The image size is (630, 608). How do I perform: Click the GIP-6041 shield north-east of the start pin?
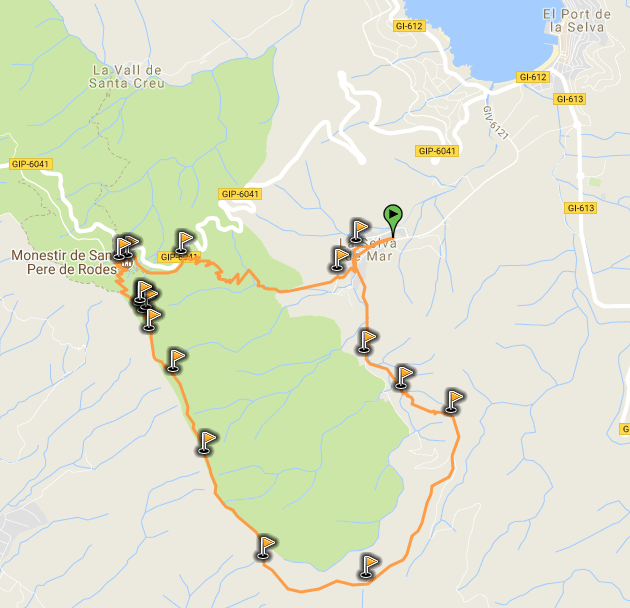pyautogui.click(x=437, y=151)
